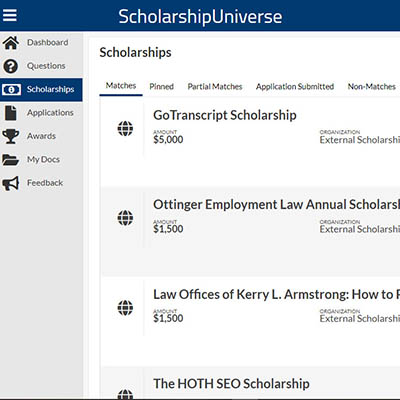Image resolution: width=400 pixels, height=400 pixels.
Task: Open the hamburger menu icon
Action: coord(10,15)
